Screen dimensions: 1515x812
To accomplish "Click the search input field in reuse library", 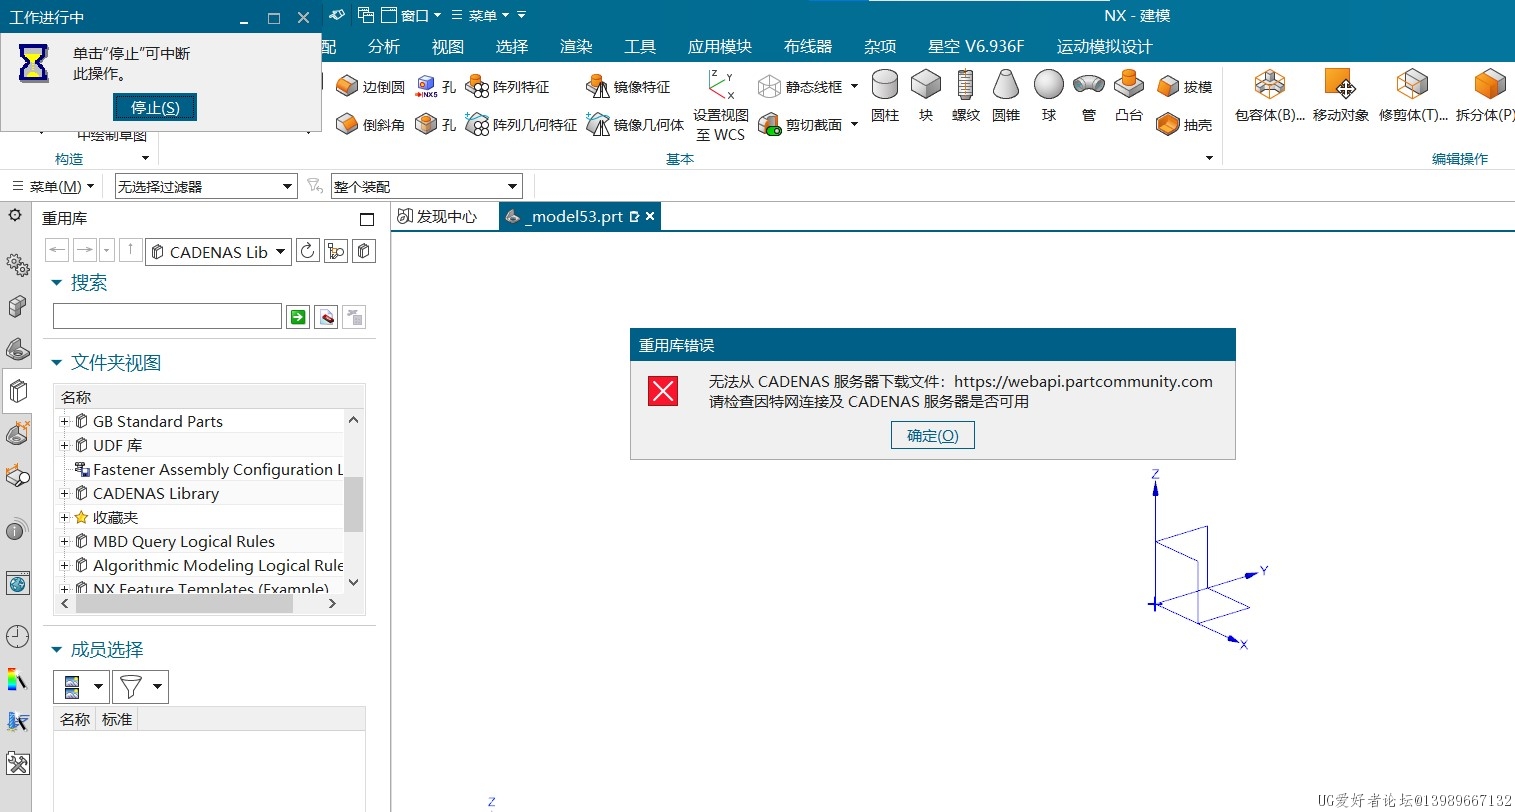I will pyautogui.click(x=167, y=316).
